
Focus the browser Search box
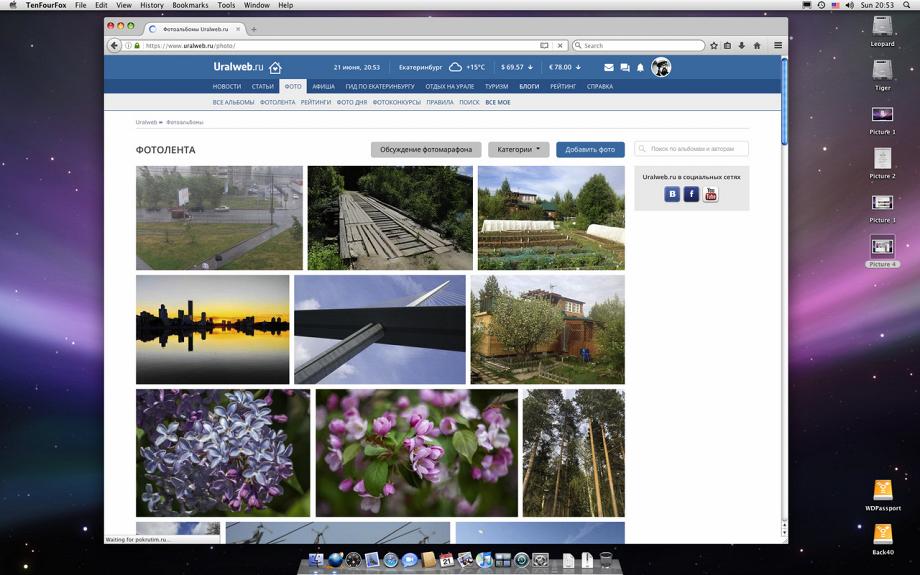tap(638, 45)
